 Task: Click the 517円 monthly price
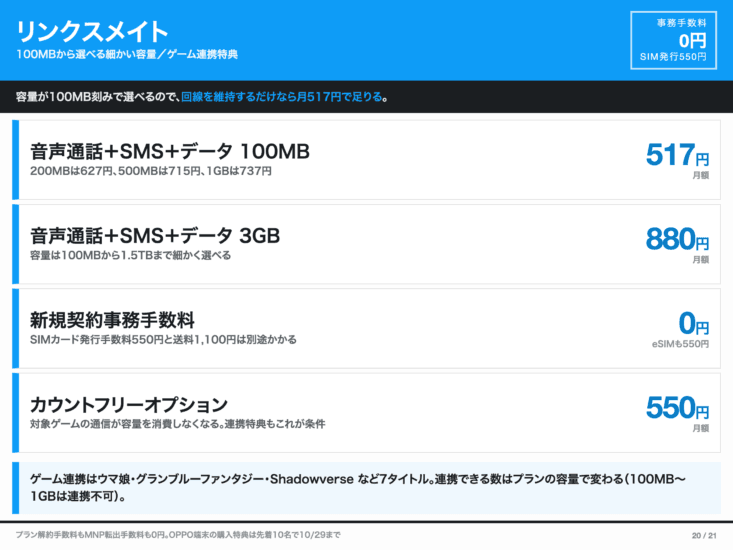(677, 155)
